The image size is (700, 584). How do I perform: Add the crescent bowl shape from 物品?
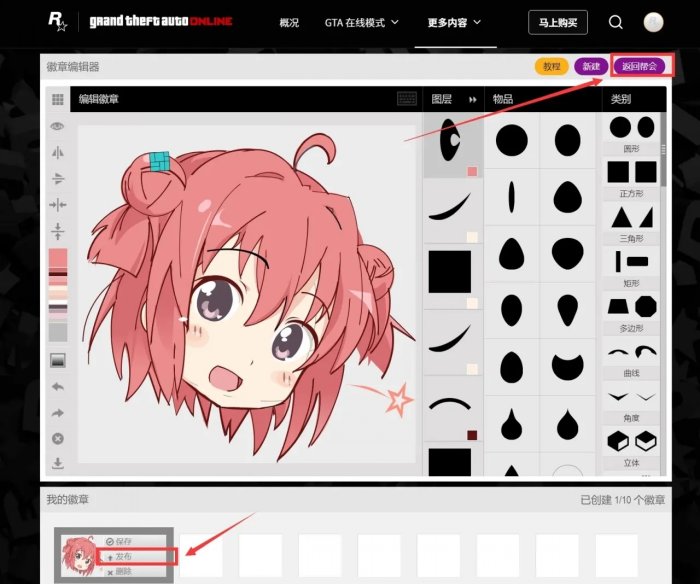567,366
